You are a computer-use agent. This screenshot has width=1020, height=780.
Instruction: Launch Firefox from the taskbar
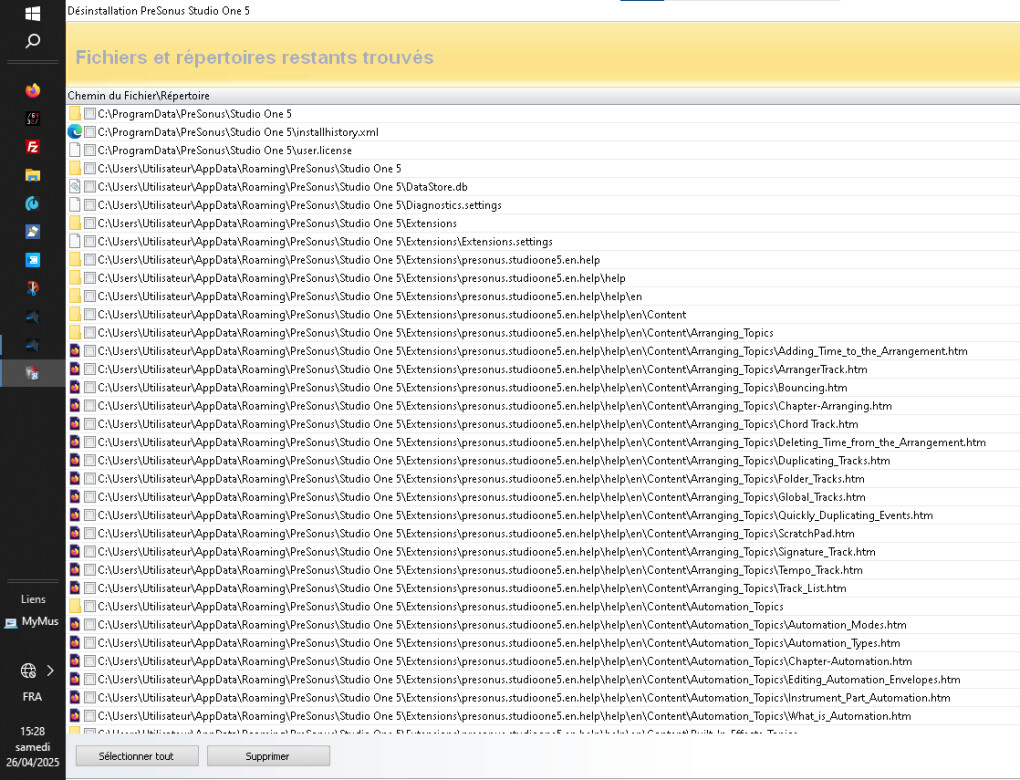pos(33,90)
